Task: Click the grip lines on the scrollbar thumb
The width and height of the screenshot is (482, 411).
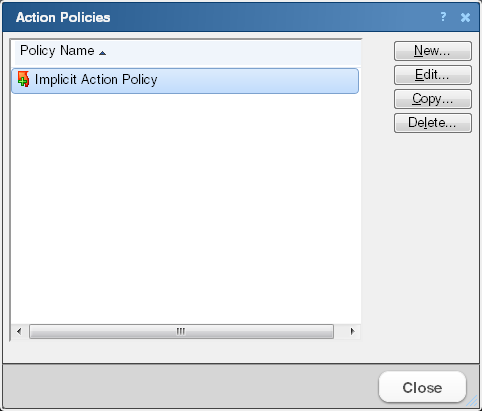Action: pyautogui.click(x=181, y=331)
